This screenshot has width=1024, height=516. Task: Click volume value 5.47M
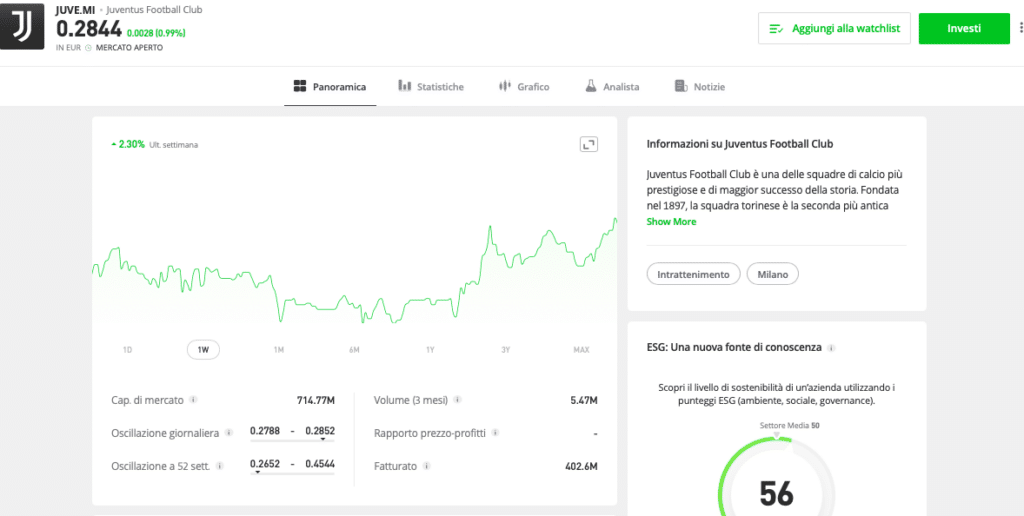[584, 400]
